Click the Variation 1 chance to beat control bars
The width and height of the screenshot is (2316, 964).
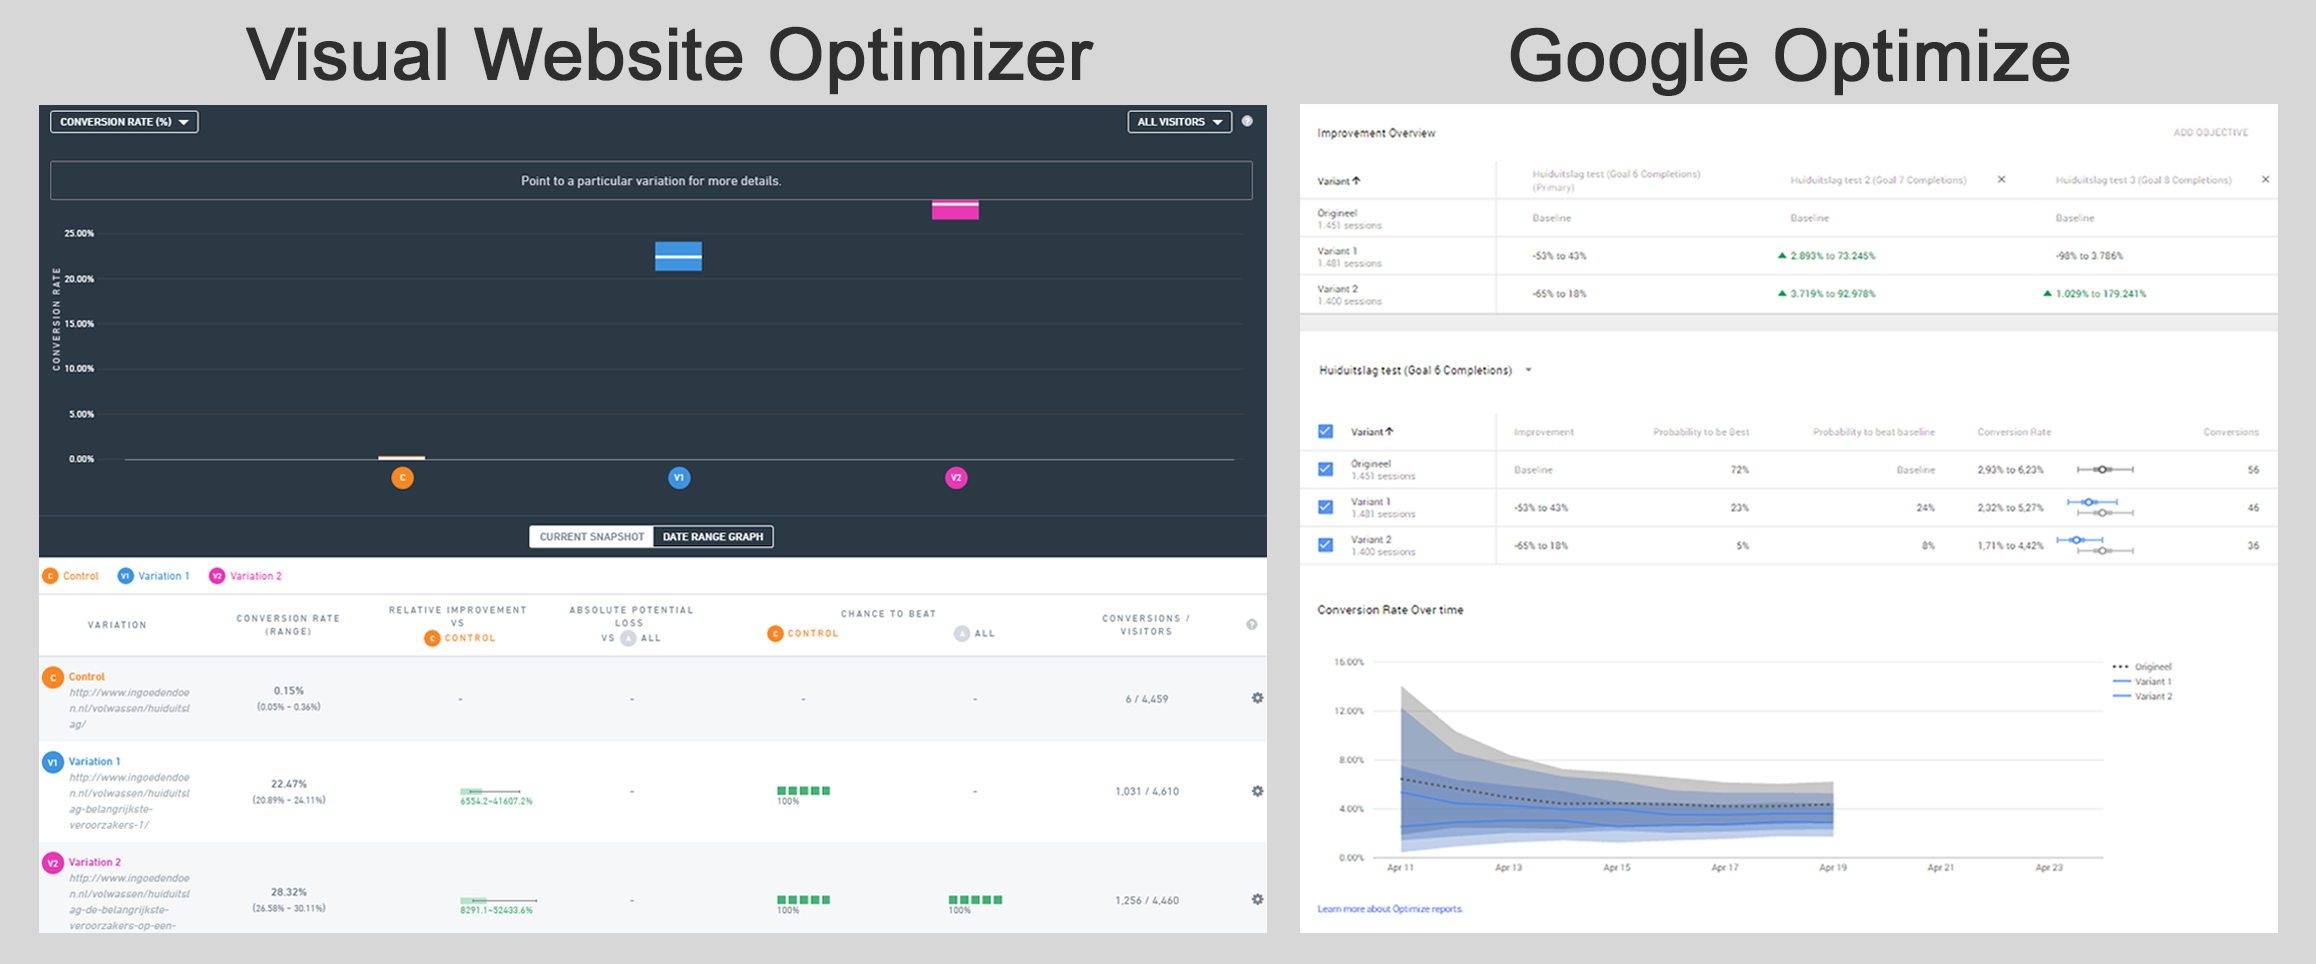804,790
